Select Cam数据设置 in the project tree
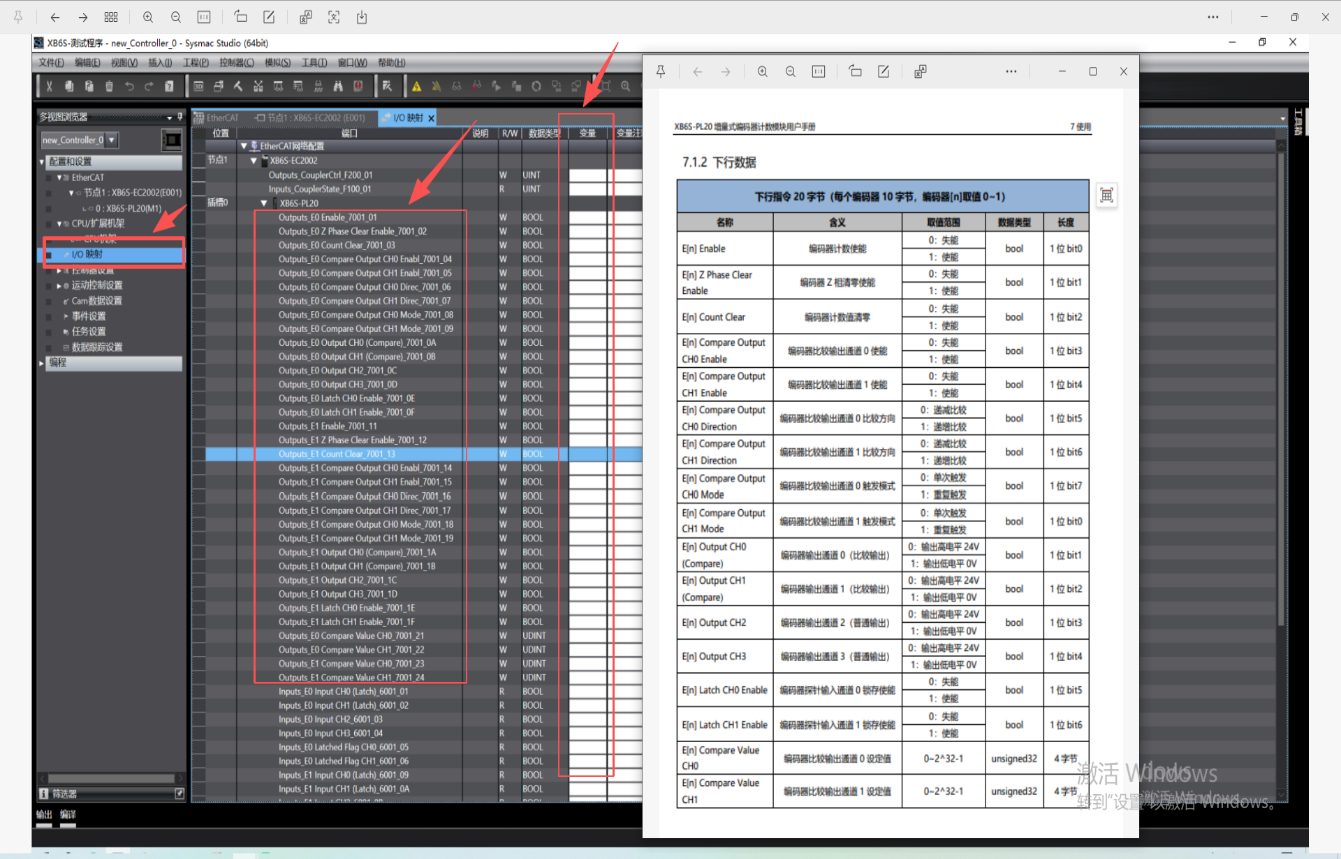 (x=96, y=301)
